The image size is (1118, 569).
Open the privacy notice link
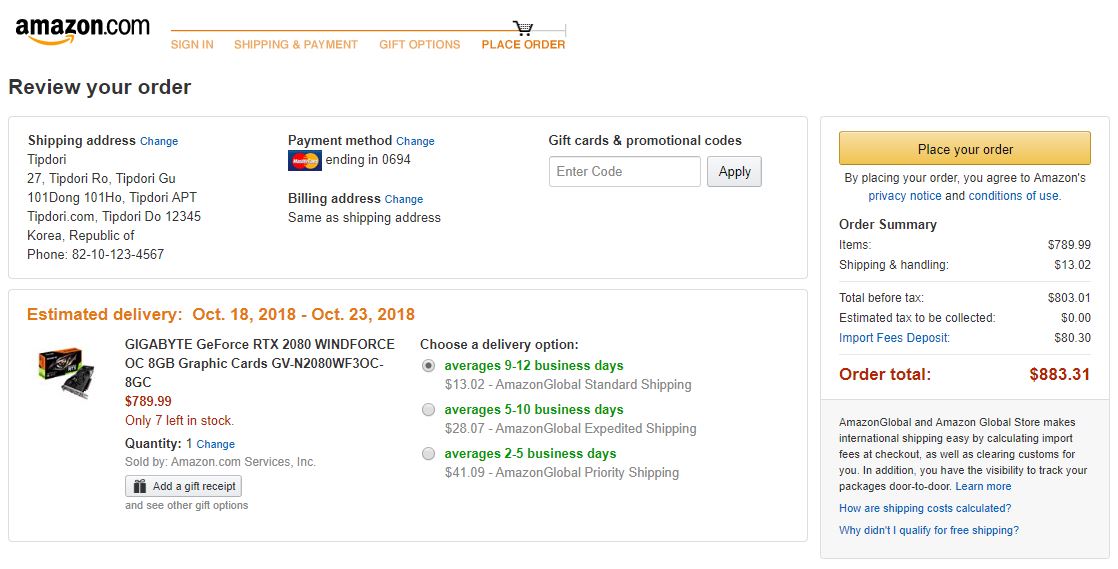point(904,196)
